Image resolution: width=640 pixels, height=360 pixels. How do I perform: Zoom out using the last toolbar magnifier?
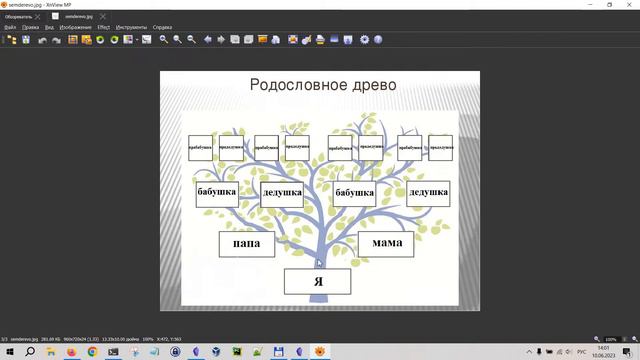pyautogui.click(x=191, y=40)
